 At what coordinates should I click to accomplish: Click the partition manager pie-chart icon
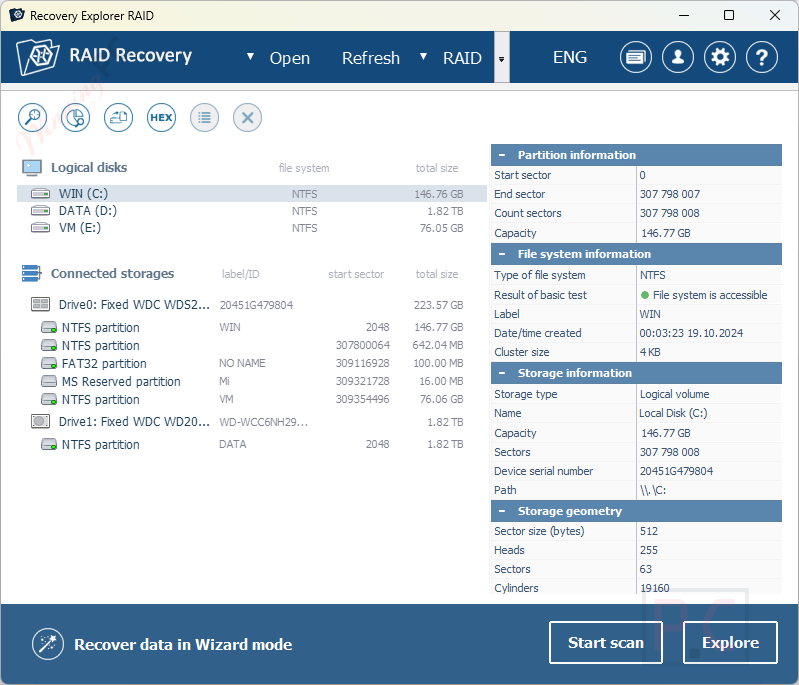[x=75, y=118]
